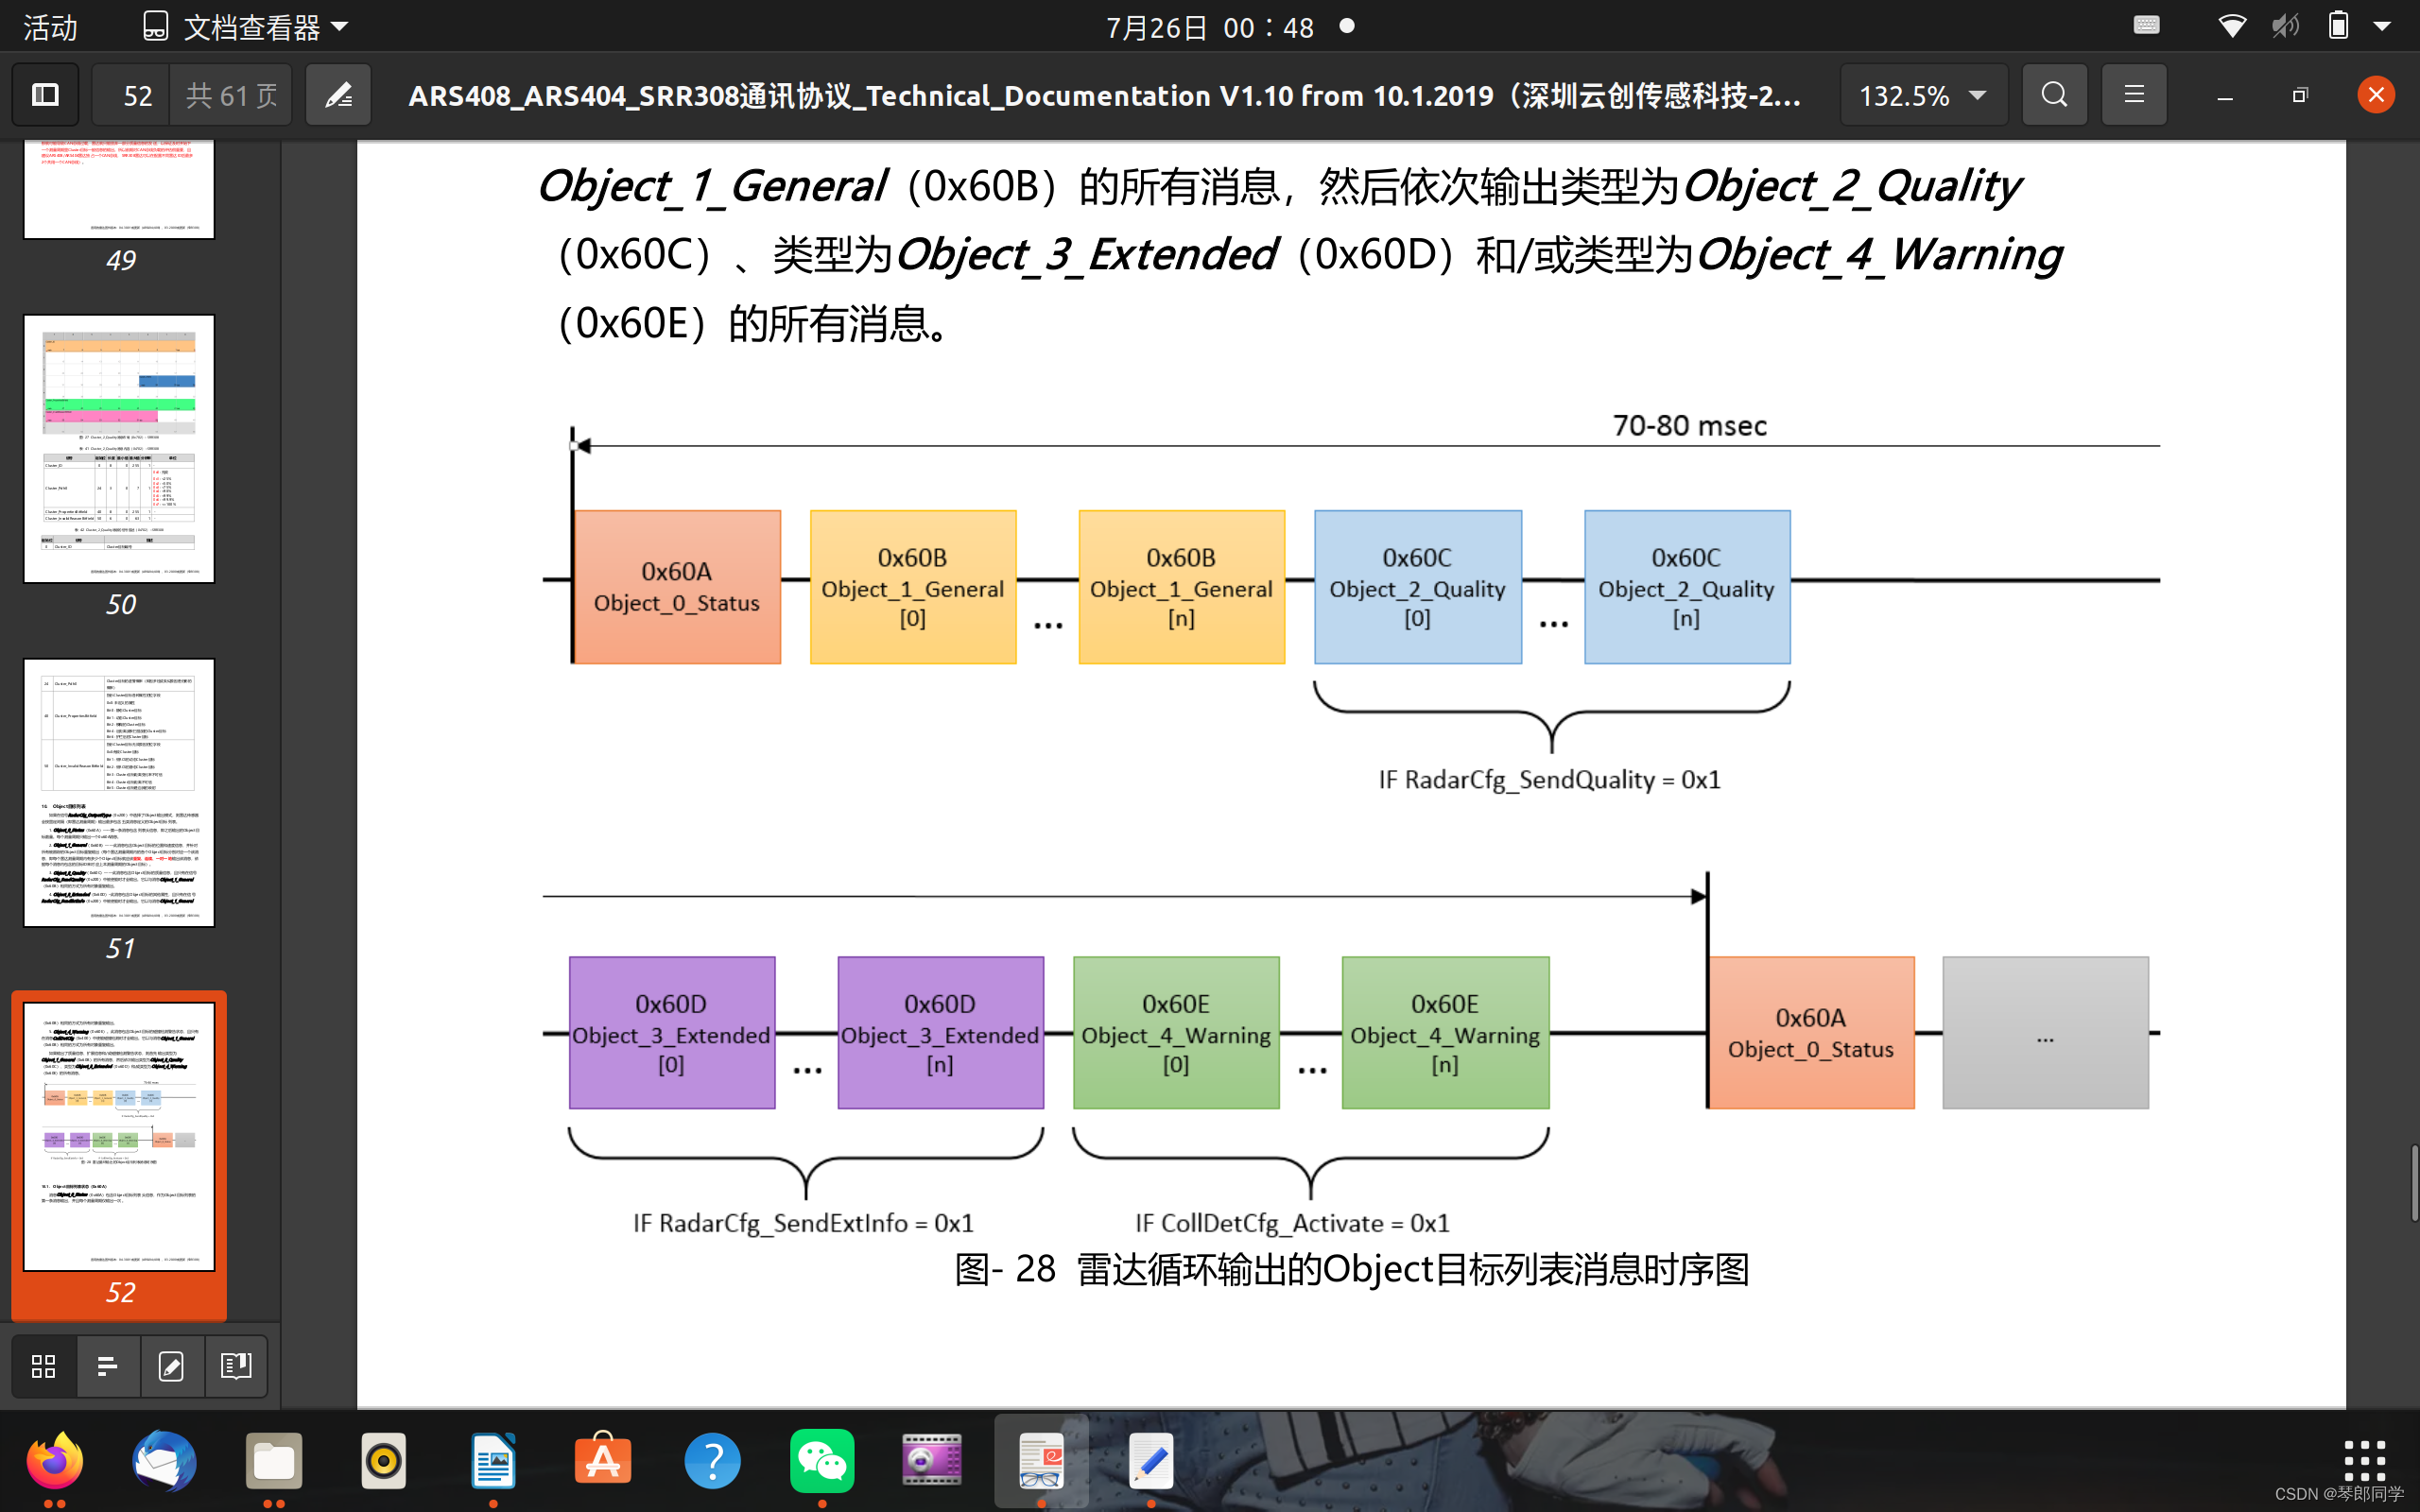Click the annotation pencil tool icon
Image resolution: width=2420 pixels, height=1512 pixels.
point(338,95)
